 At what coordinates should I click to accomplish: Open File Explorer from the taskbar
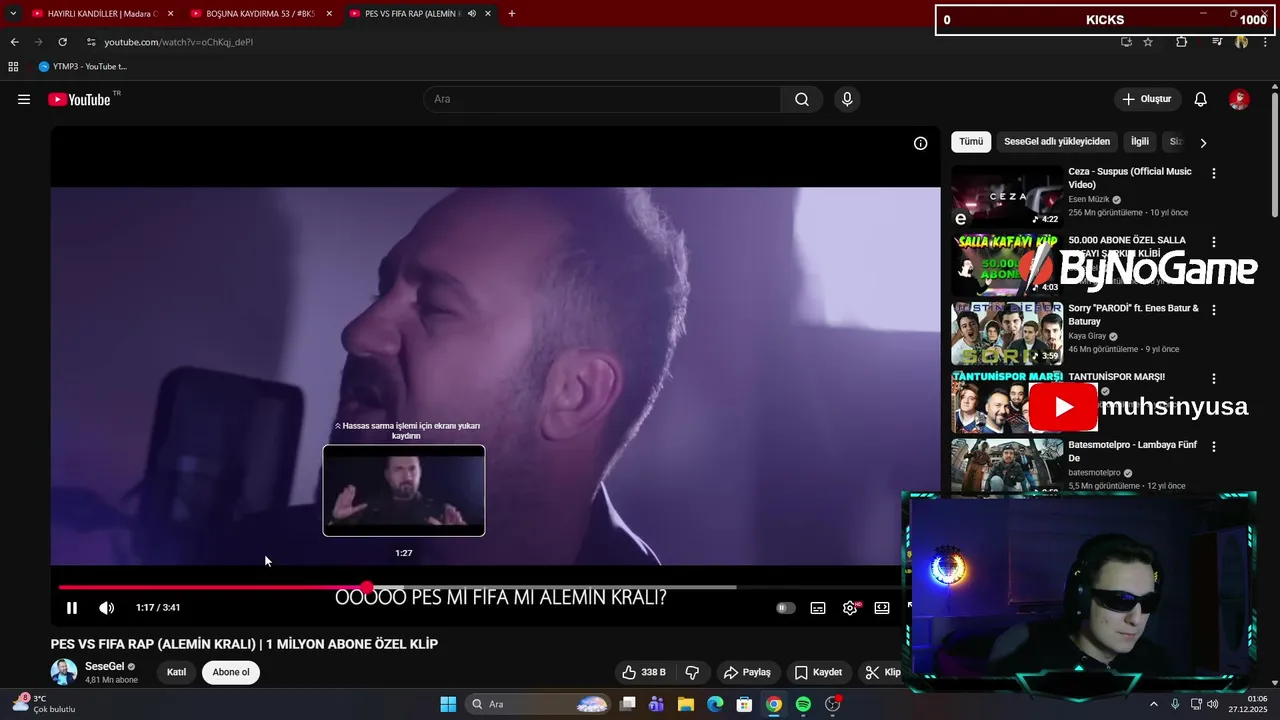point(686,704)
